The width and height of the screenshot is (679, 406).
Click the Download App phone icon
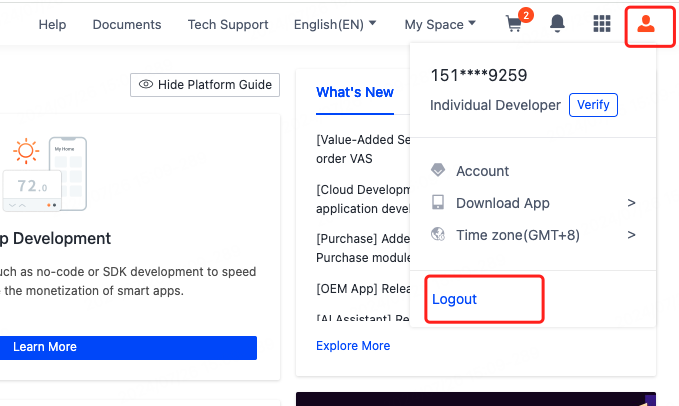pos(438,203)
